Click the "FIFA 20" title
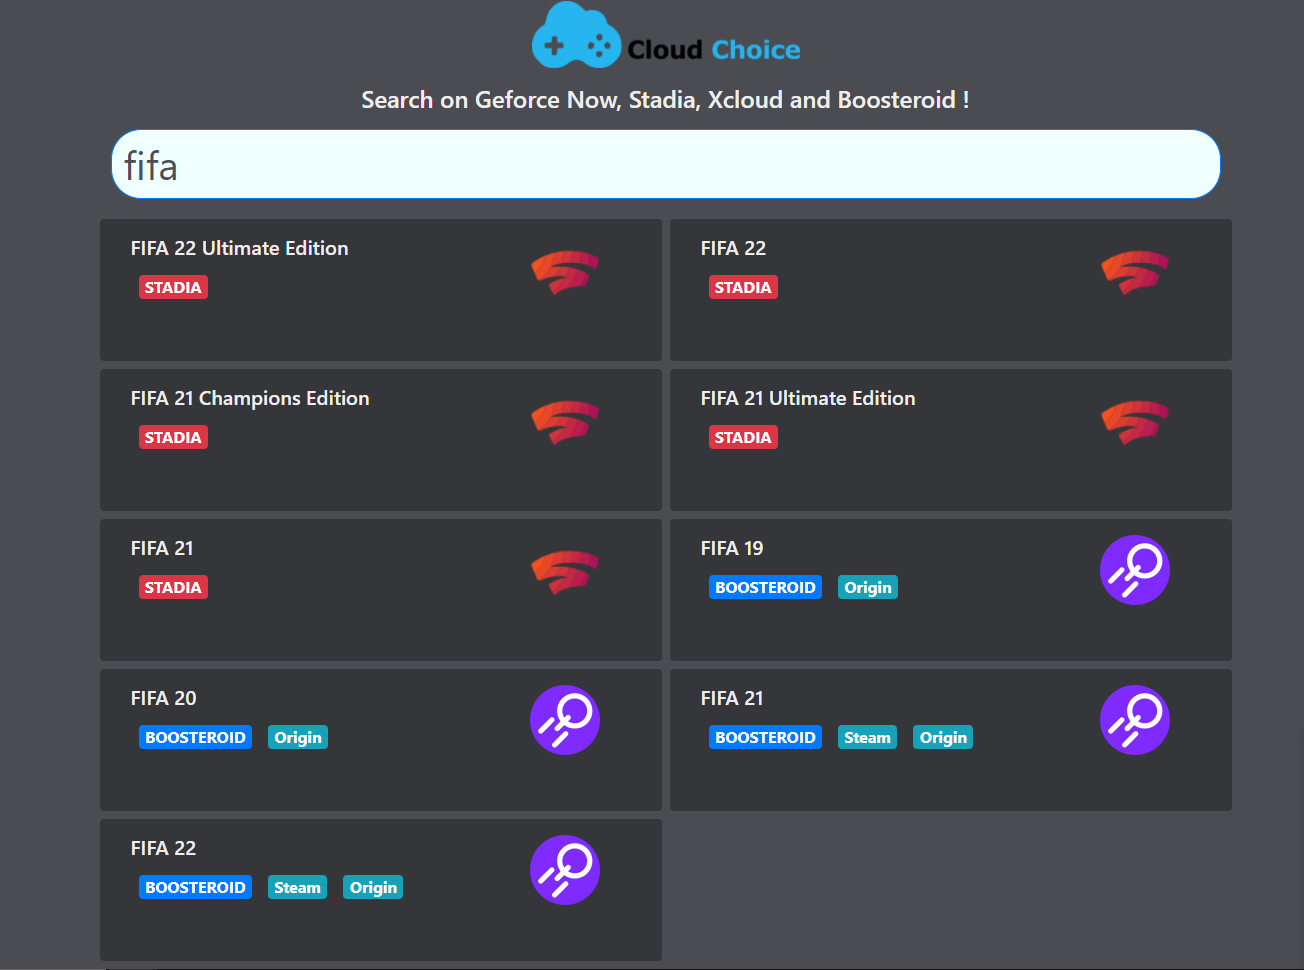 [164, 699]
